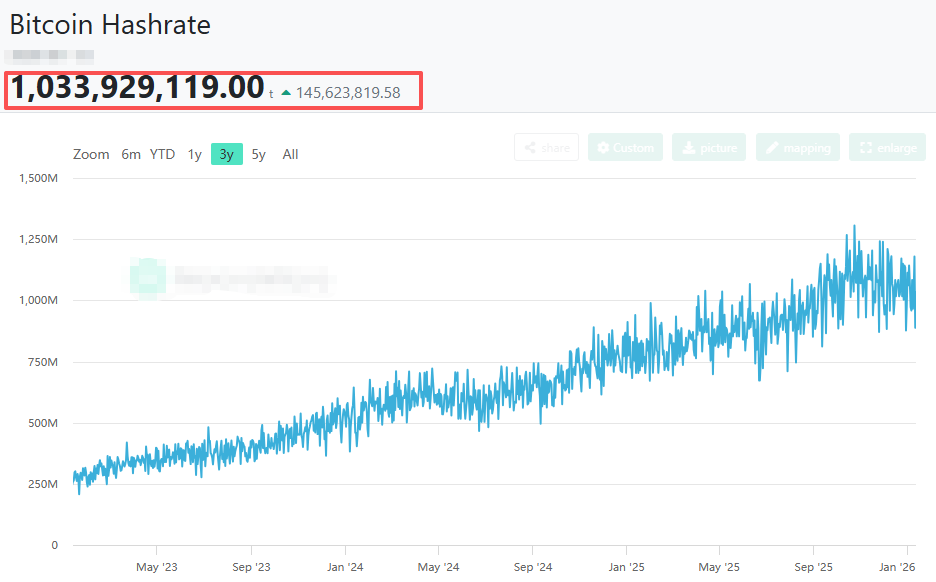Toggle the YTD time range
Viewport: 936px width, 582px height.
coord(161,154)
